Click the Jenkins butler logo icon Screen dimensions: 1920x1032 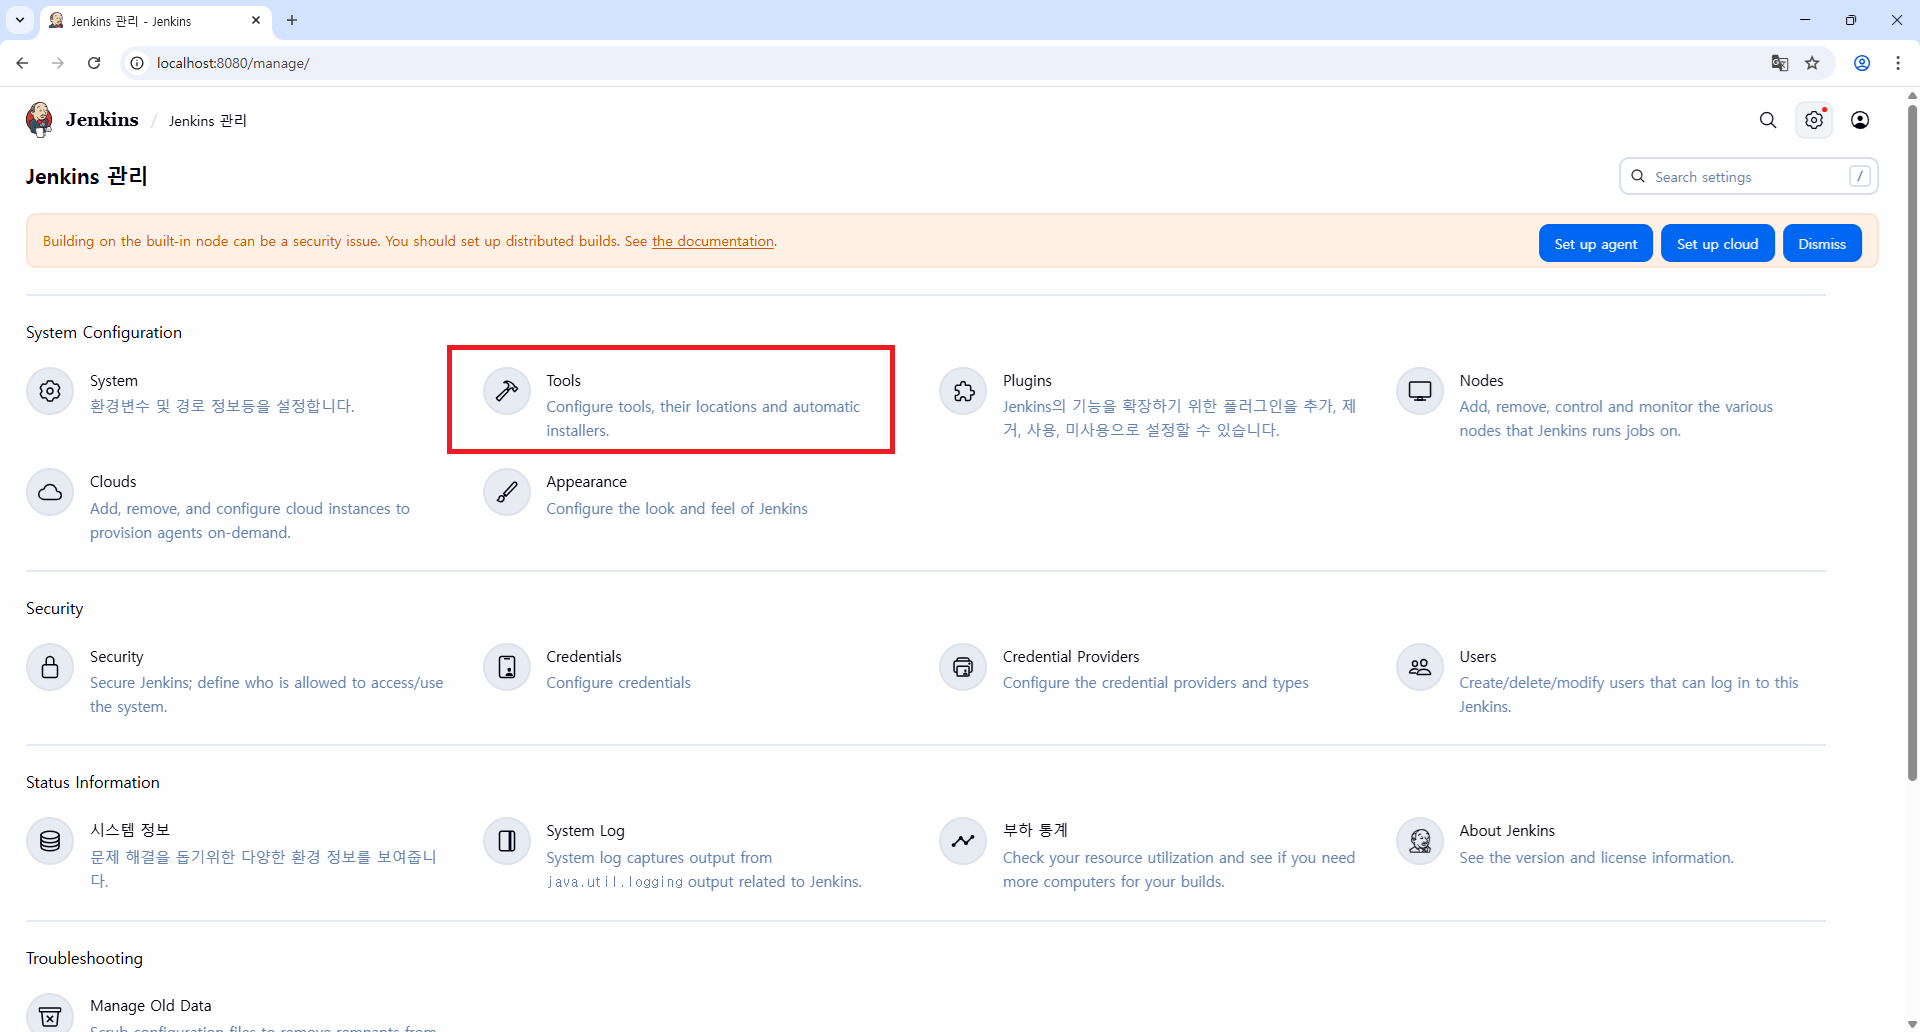pos(39,120)
